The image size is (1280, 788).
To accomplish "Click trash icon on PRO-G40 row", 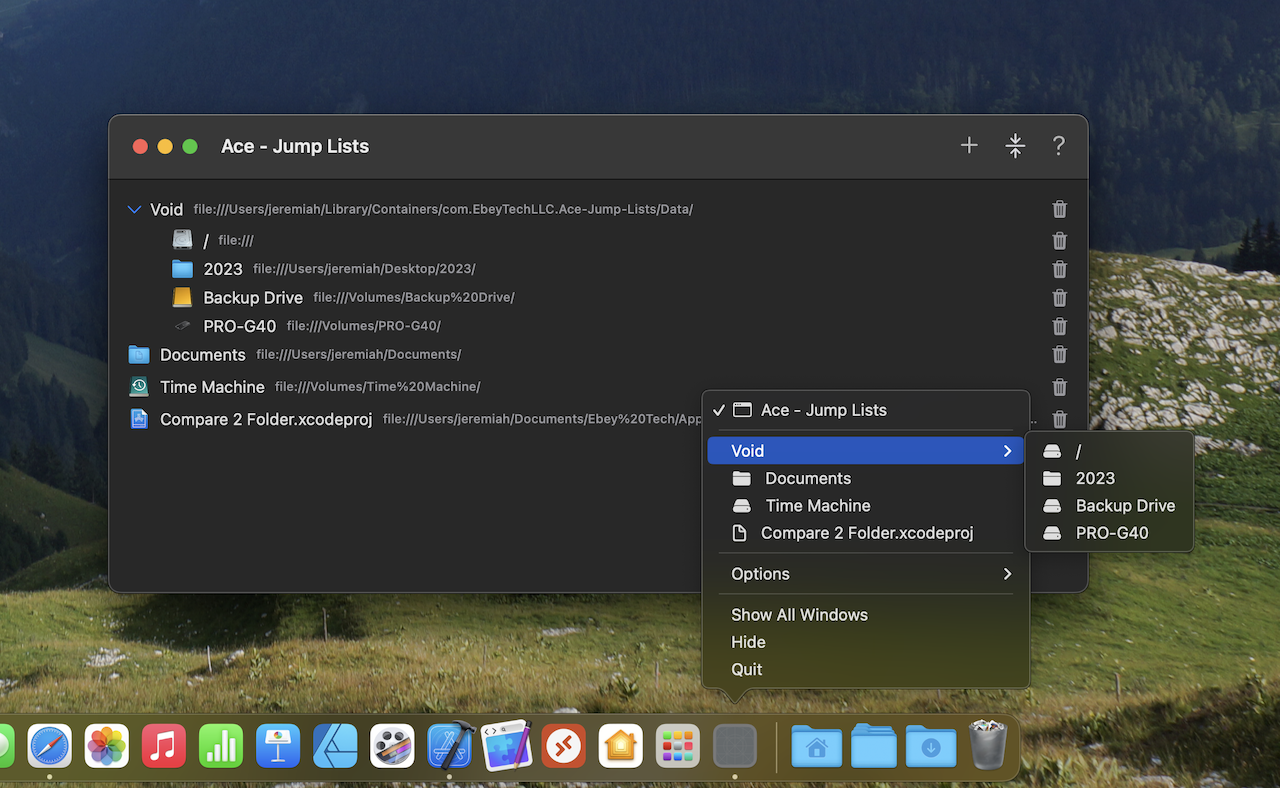I will [1060, 326].
